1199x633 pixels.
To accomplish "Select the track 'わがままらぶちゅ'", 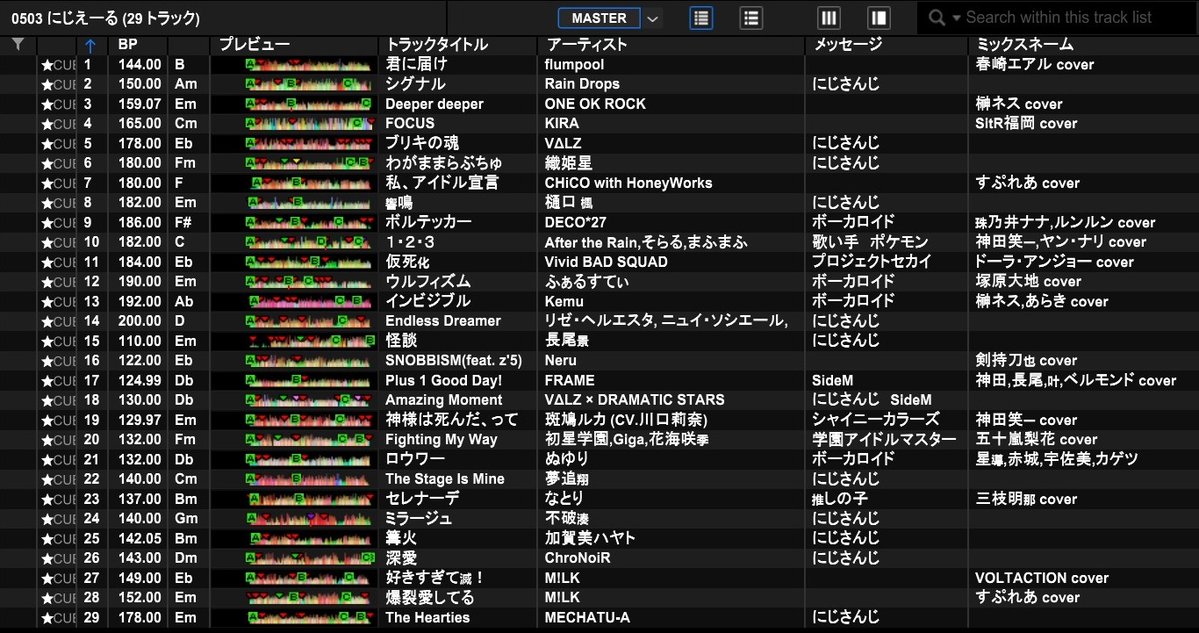I will click(x=444, y=164).
